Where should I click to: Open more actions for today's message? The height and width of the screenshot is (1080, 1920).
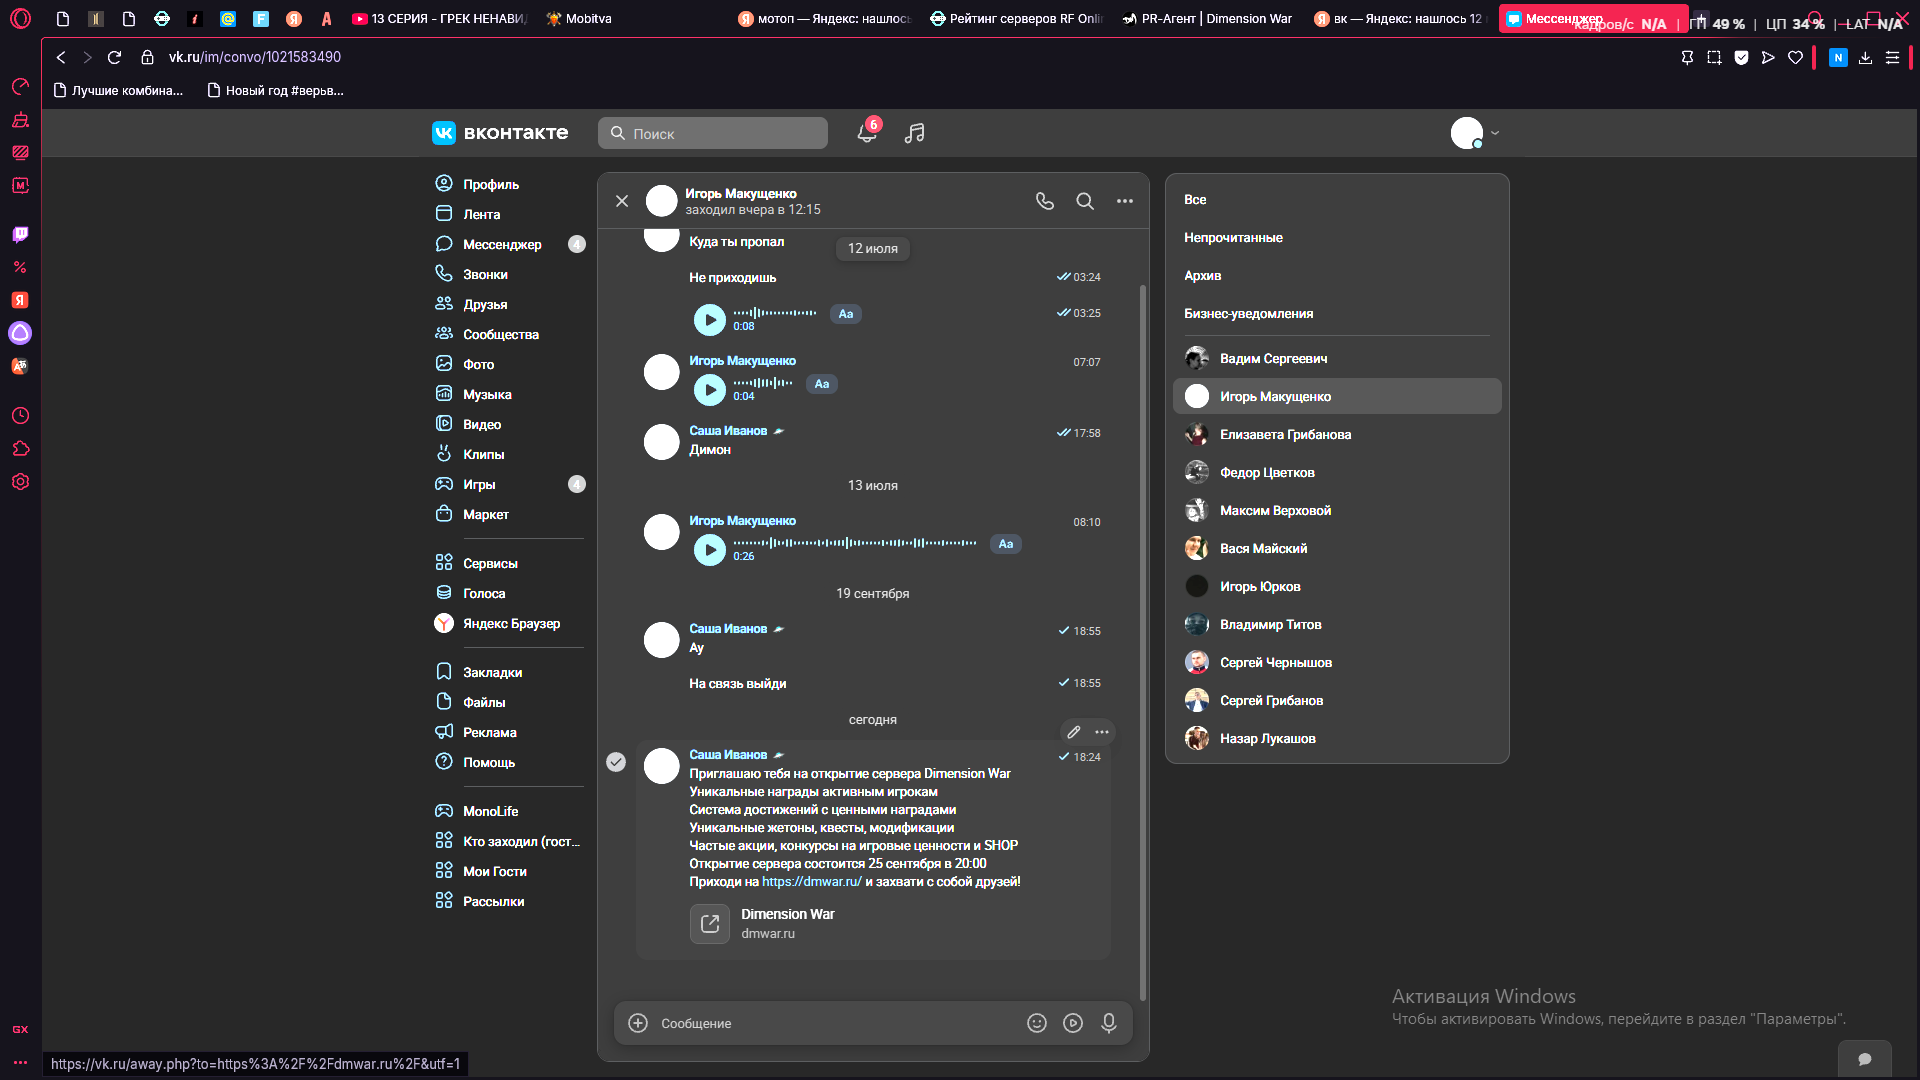pyautogui.click(x=1102, y=732)
